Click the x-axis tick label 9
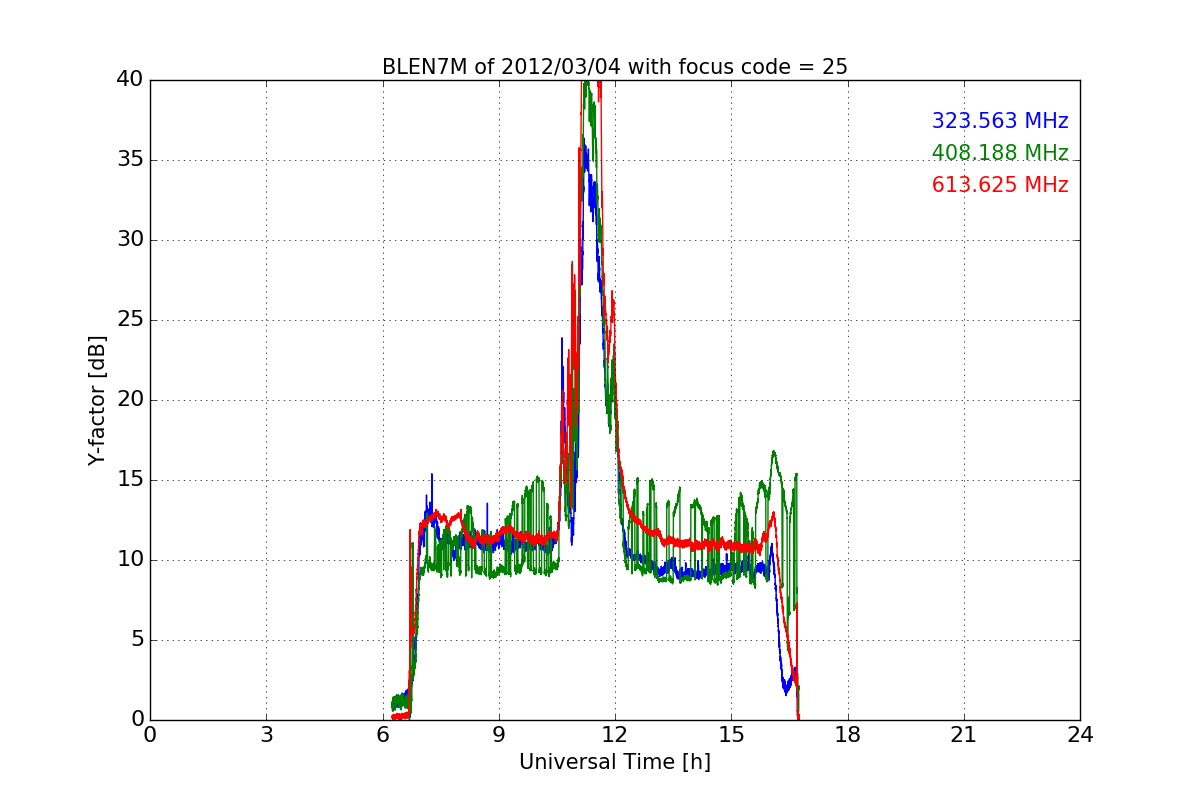The height and width of the screenshot is (800, 1200). pyautogui.click(x=499, y=734)
